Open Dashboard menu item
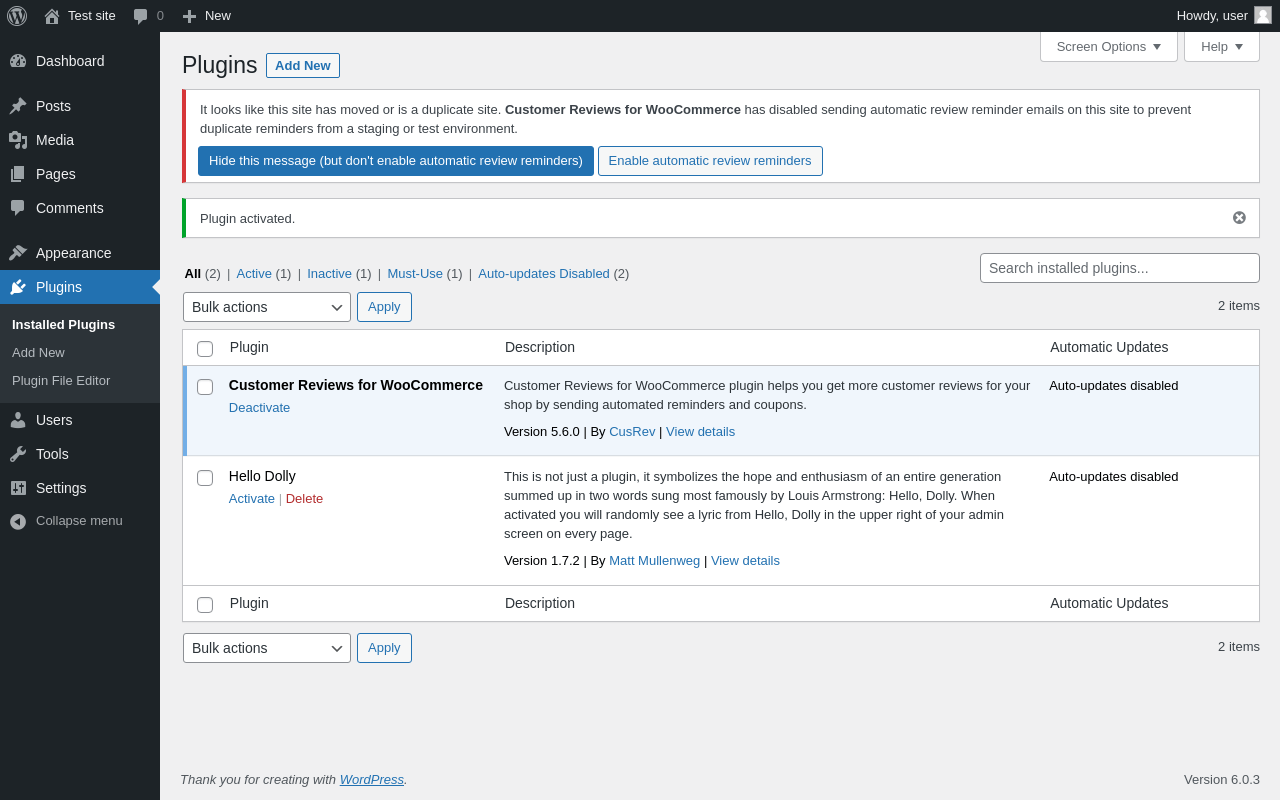This screenshot has height=800, width=1280. point(80,61)
